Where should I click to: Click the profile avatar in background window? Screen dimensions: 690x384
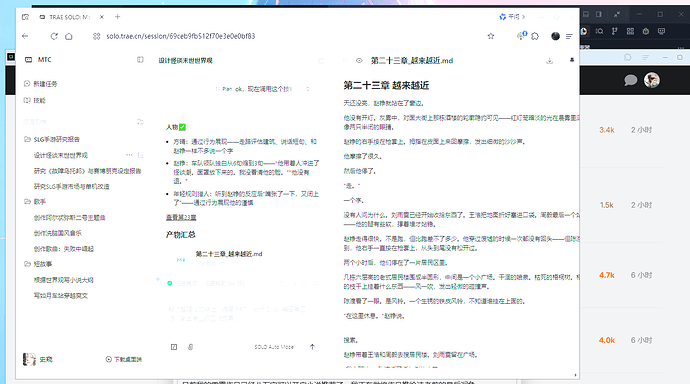pyautogui.click(x=652, y=80)
